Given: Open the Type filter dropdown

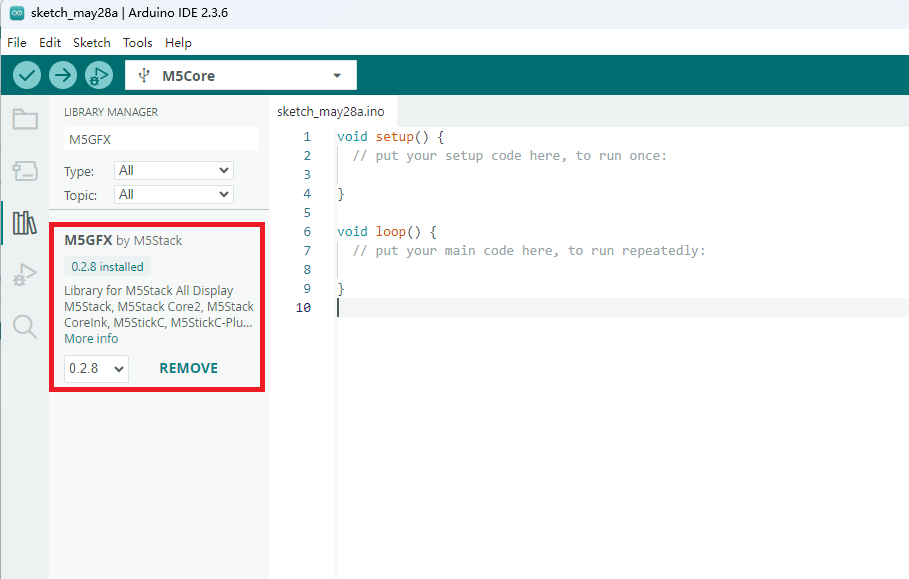Looking at the screenshot, I should pos(174,170).
